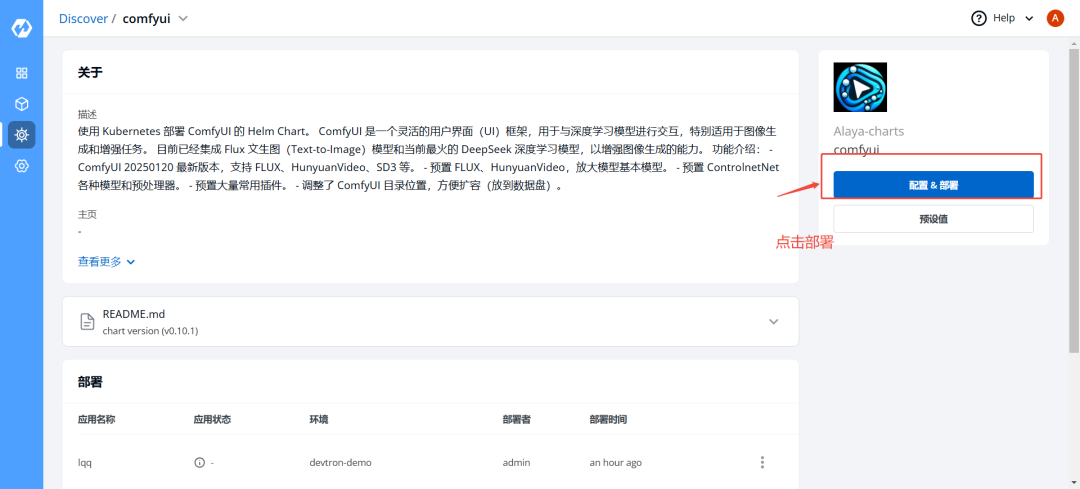Click the Help question mark icon
This screenshot has height=489, width=1080.
(x=979, y=19)
